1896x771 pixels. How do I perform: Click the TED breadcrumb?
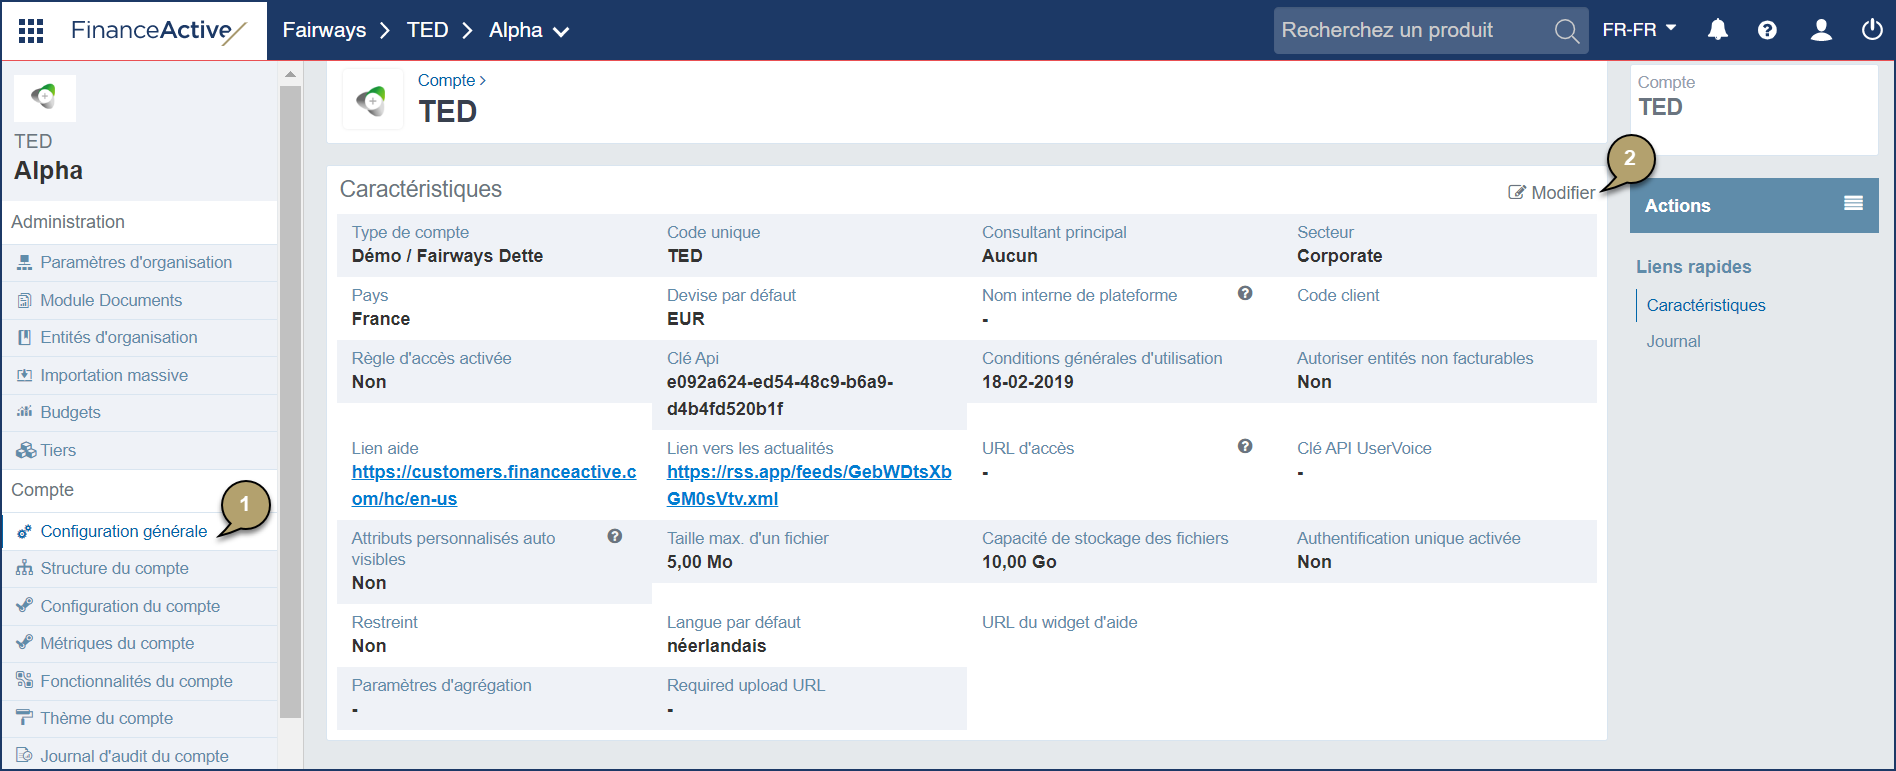point(427,30)
